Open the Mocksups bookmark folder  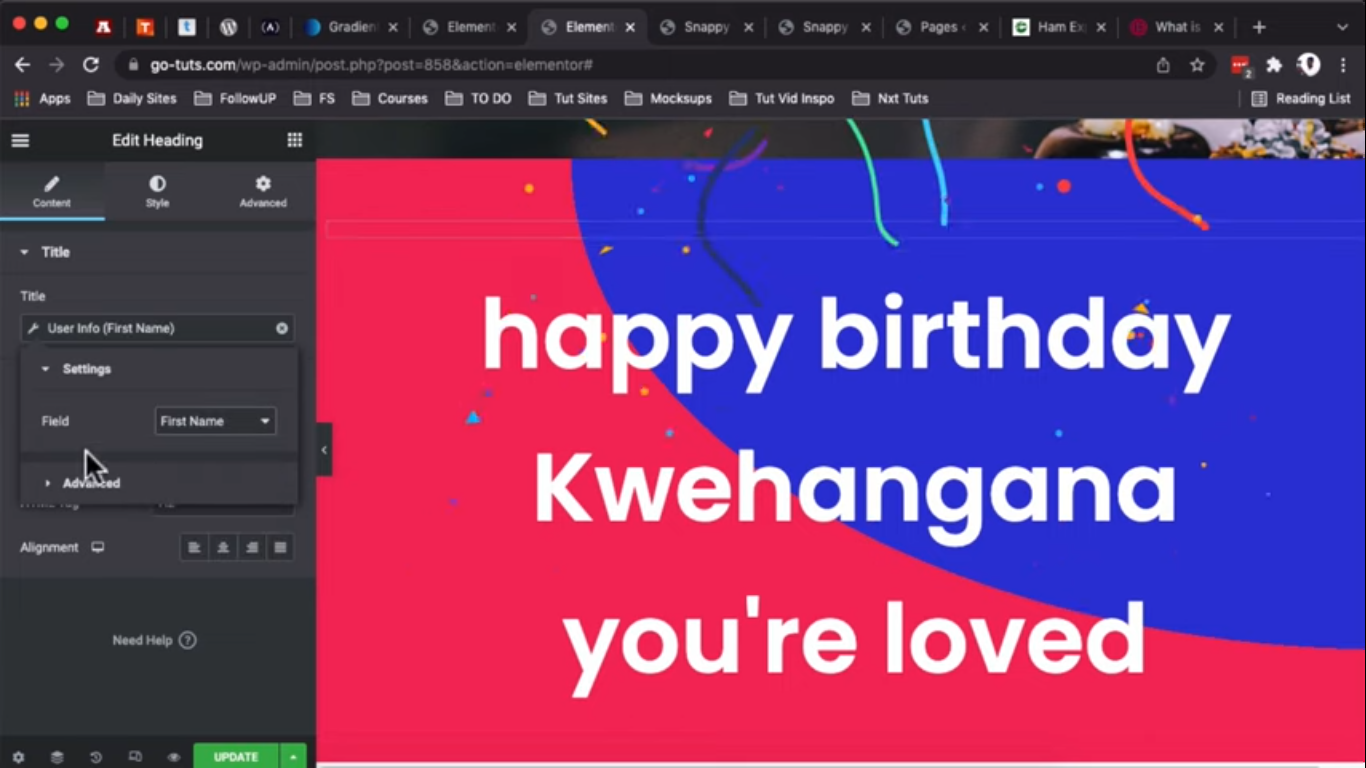pyautogui.click(x=668, y=99)
